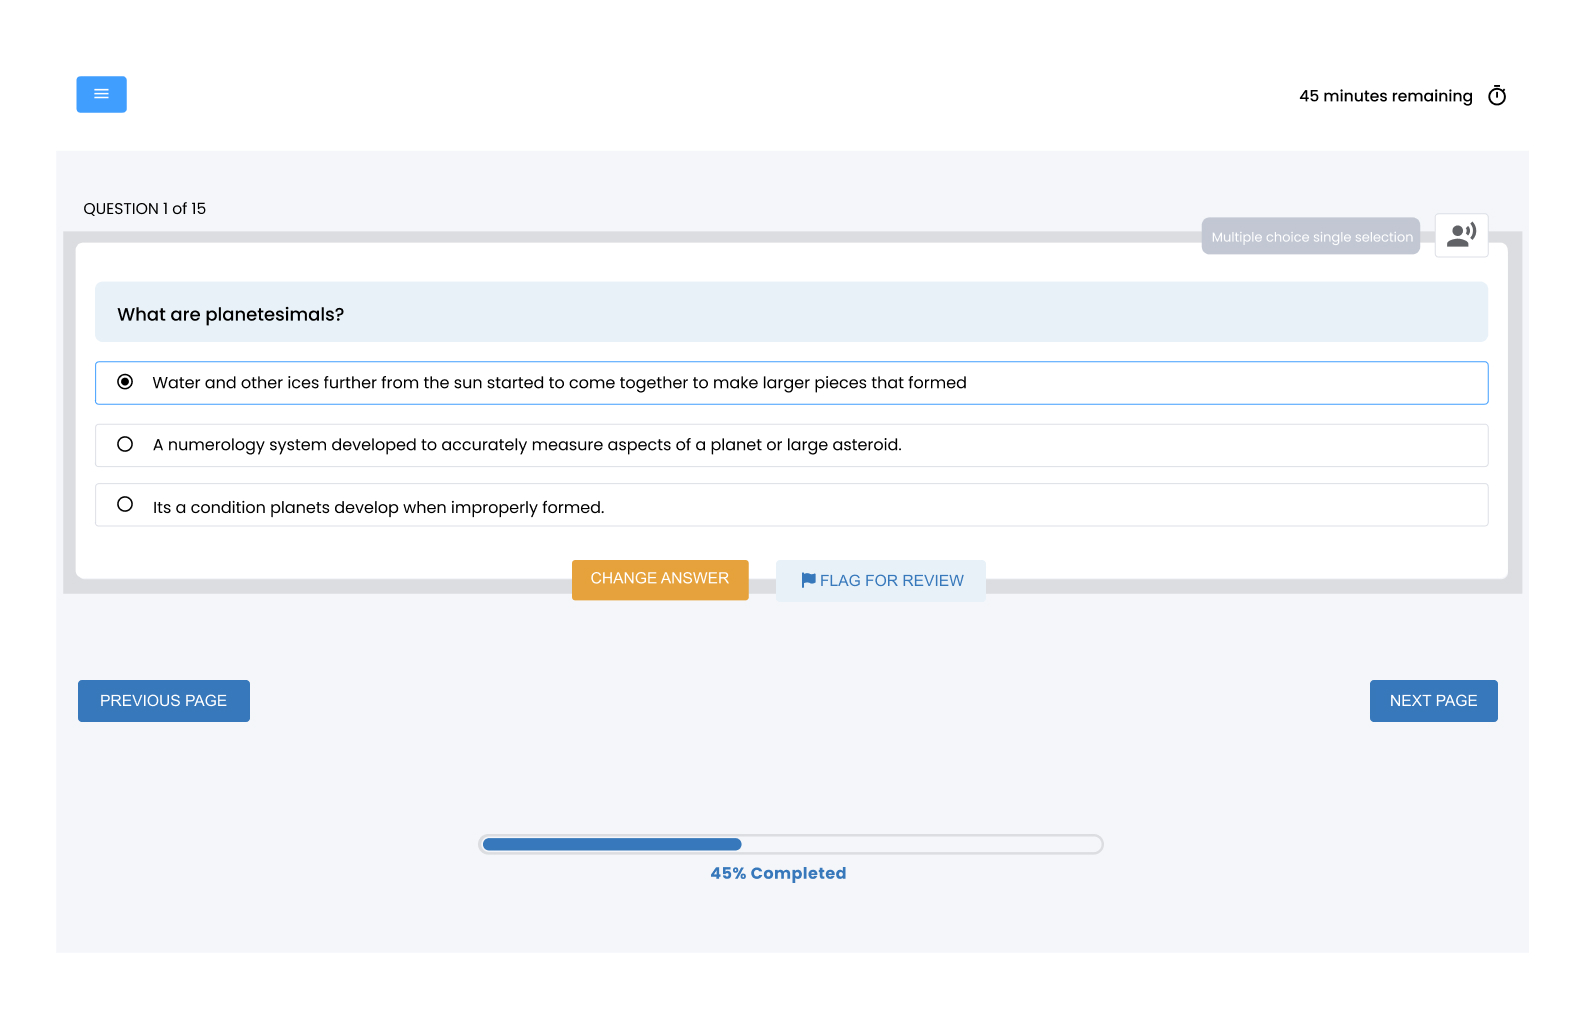
Task: Select the radio button for the water and ices answer
Action: tap(125, 382)
